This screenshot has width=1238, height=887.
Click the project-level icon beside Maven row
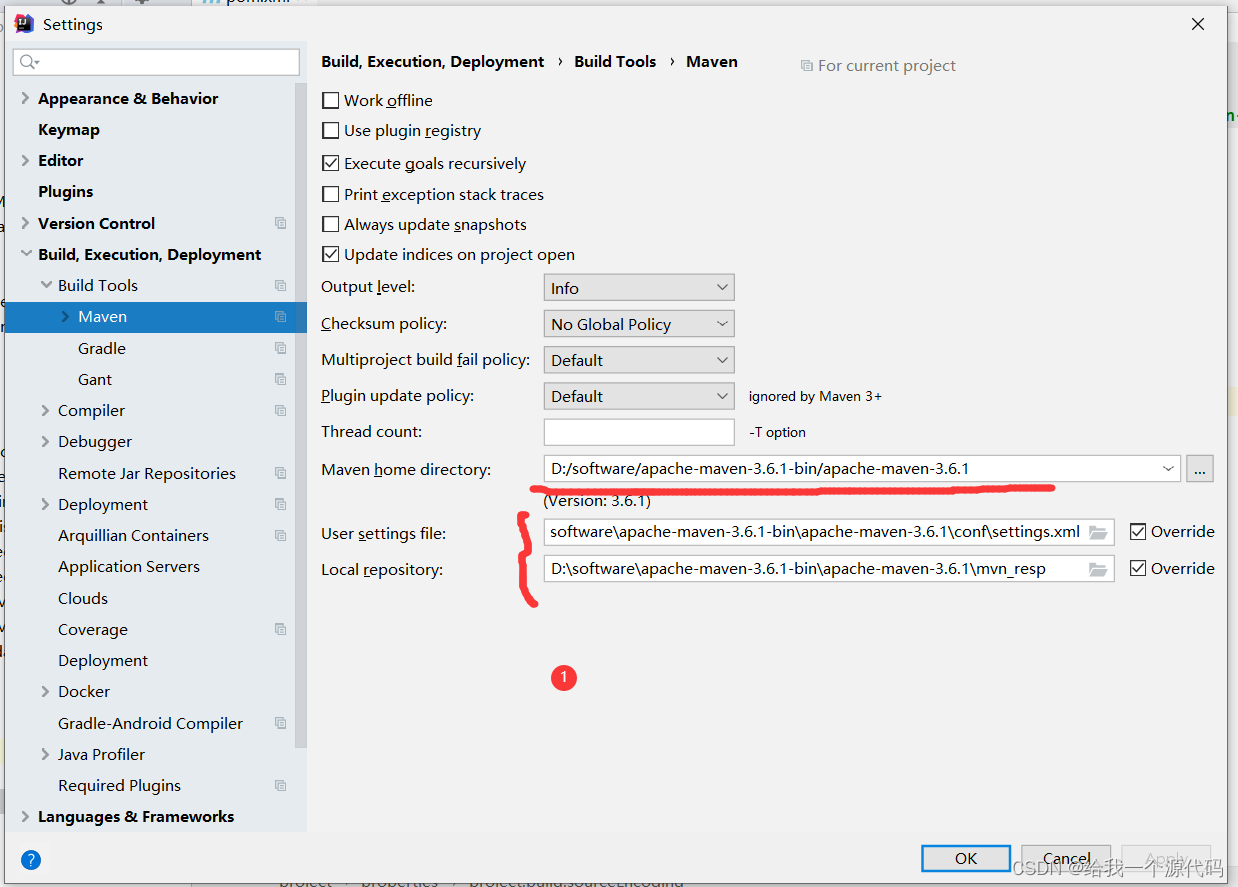[x=280, y=316]
